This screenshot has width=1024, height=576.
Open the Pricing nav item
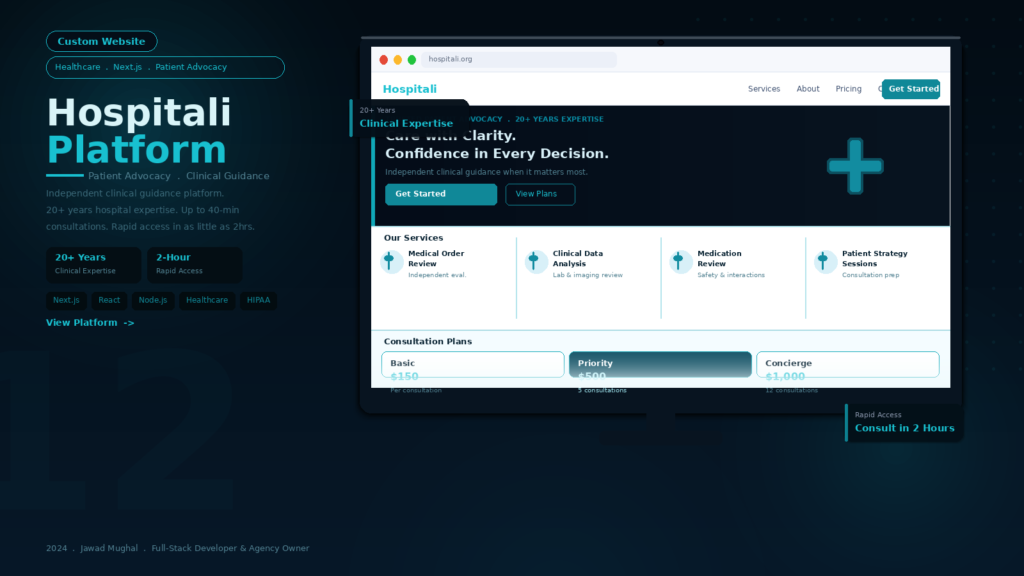click(848, 89)
